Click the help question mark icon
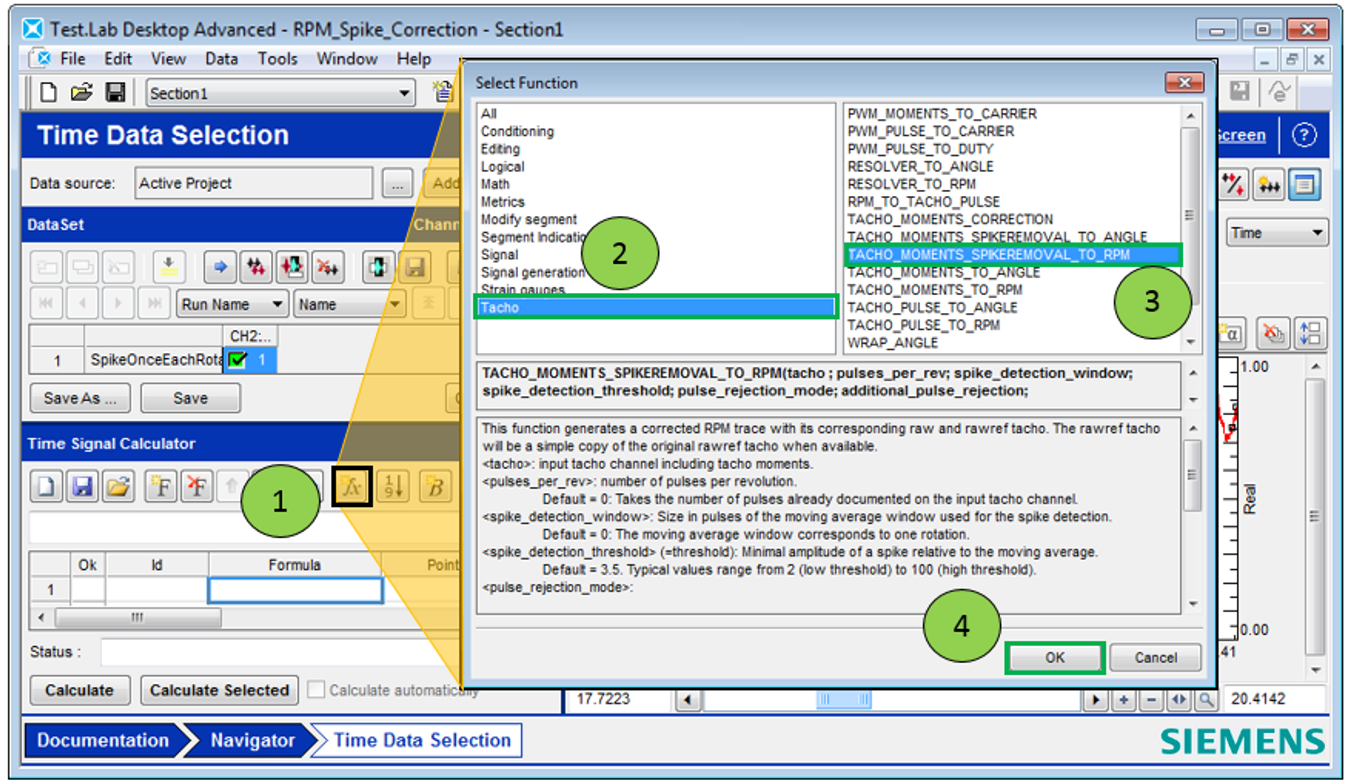Image resolution: width=1348 pixels, height=781 pixels. click(1304, 135)
